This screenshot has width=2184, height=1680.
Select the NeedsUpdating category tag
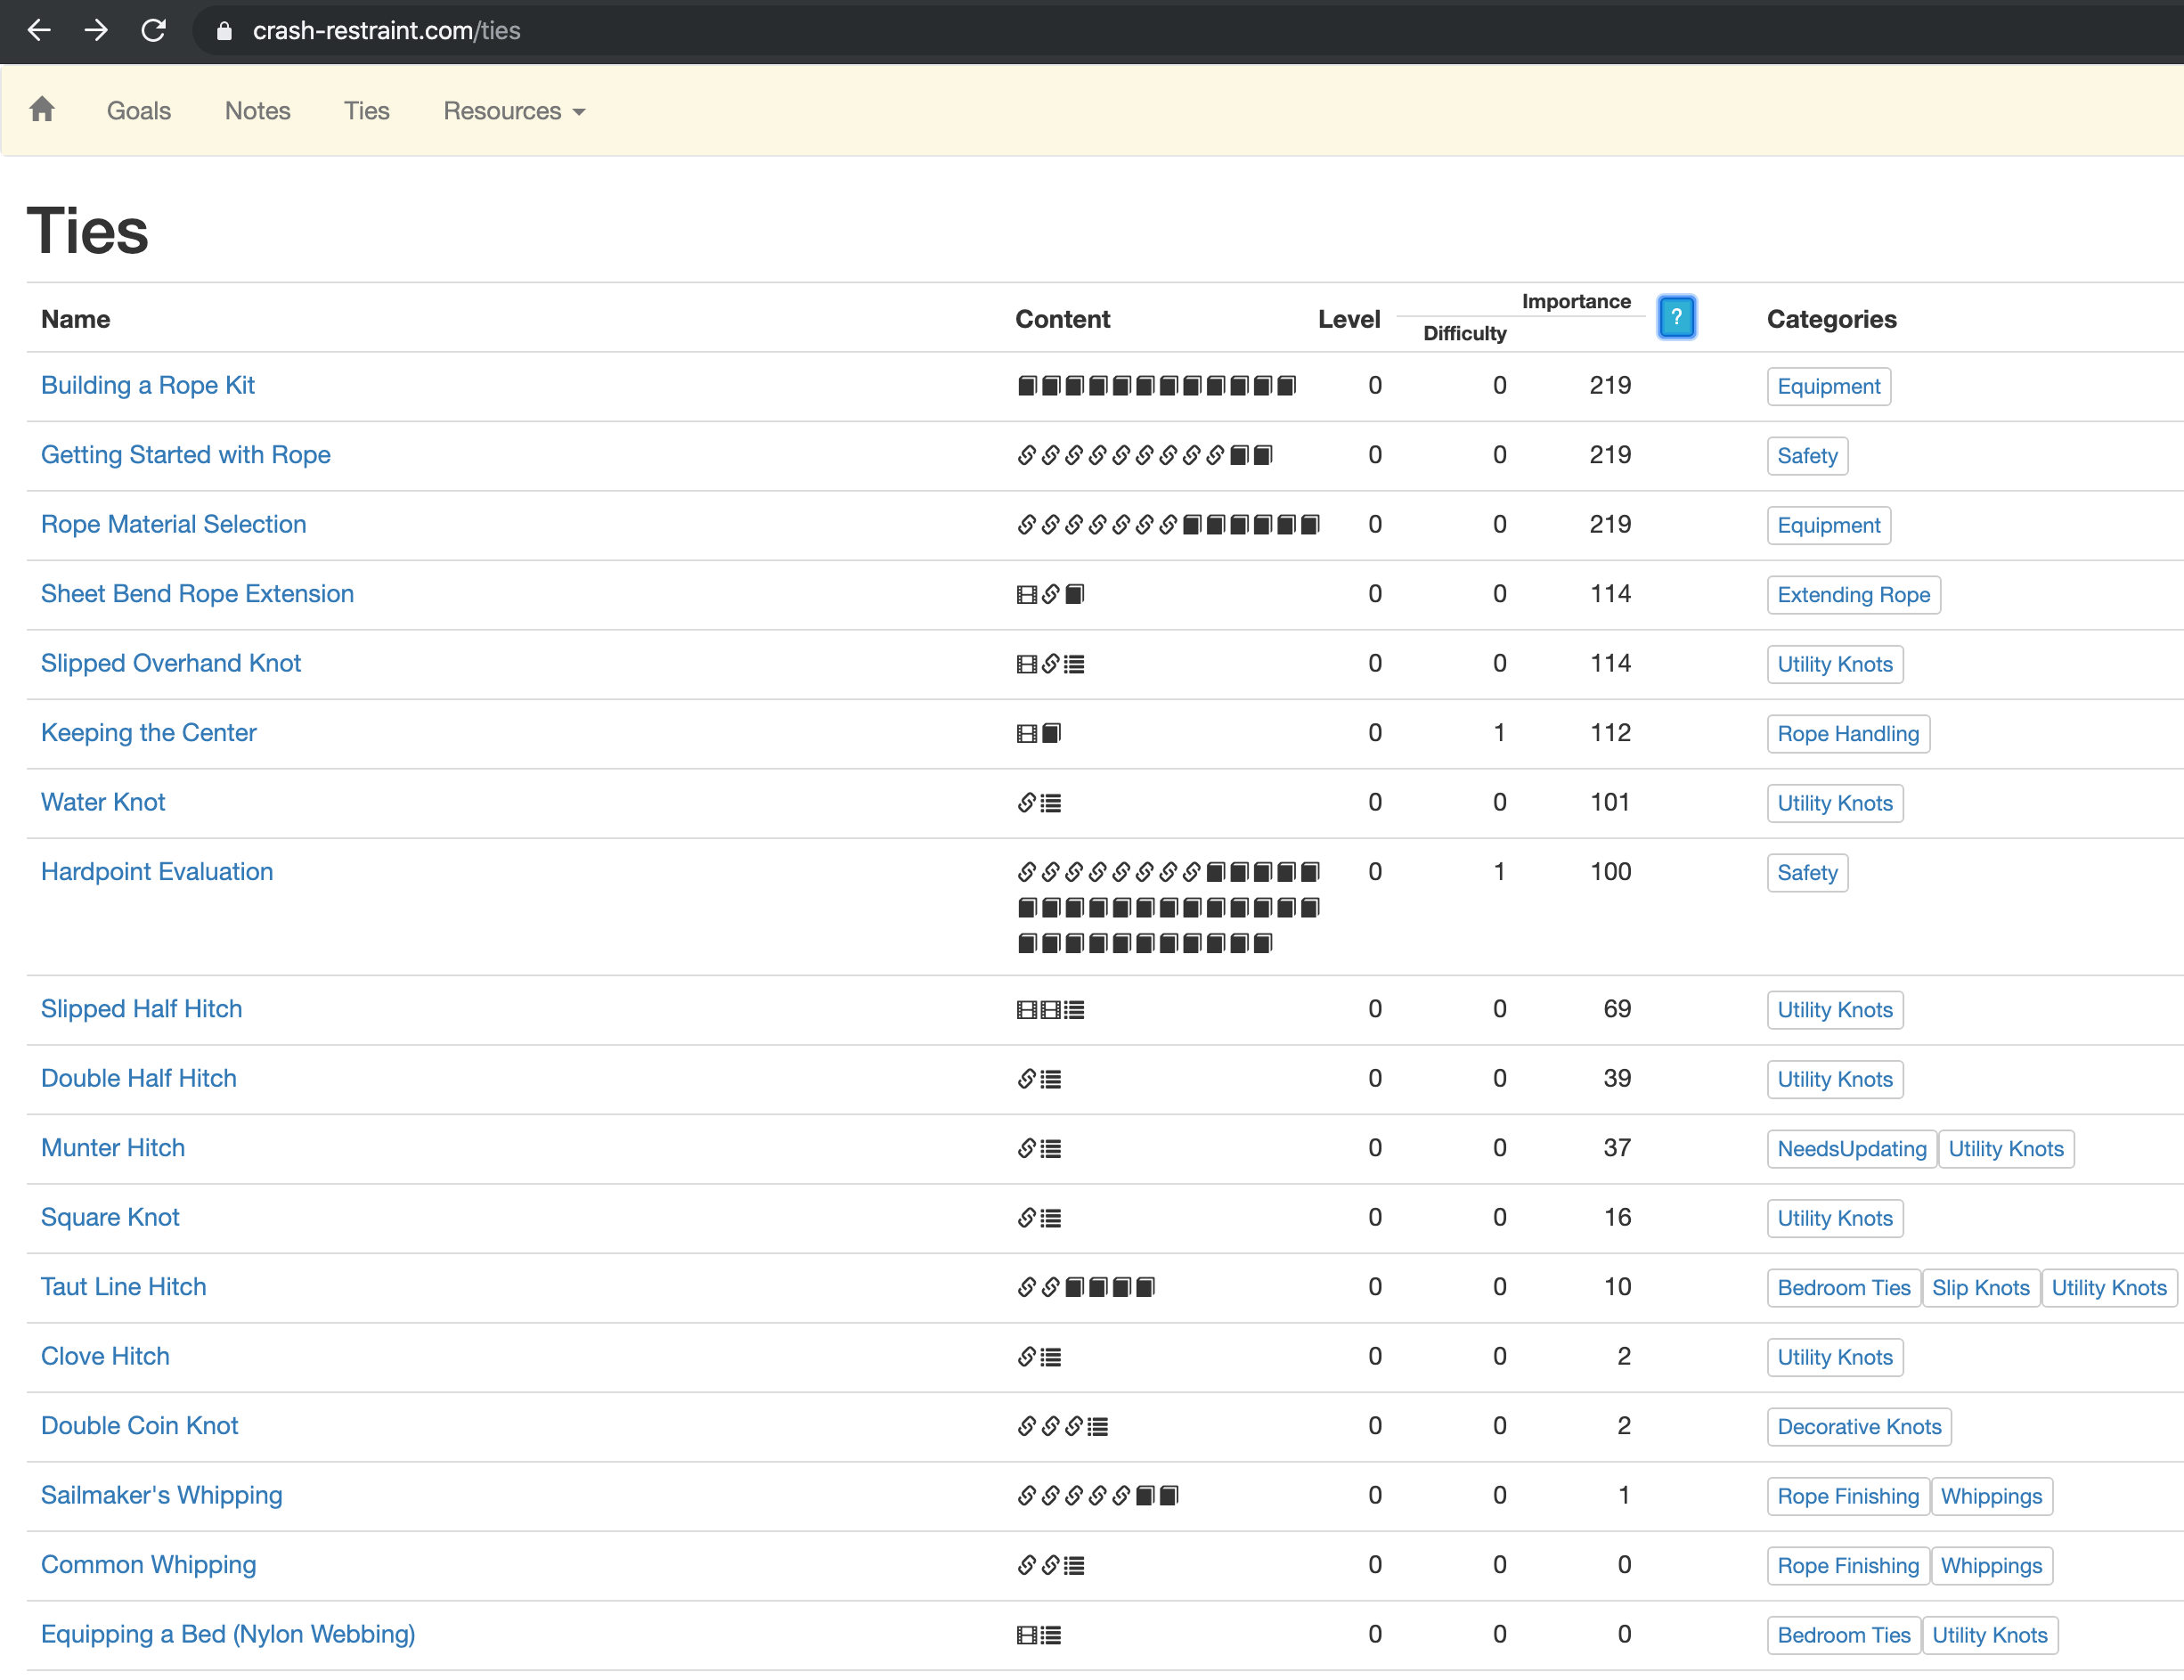[x=1852, y=1149]
